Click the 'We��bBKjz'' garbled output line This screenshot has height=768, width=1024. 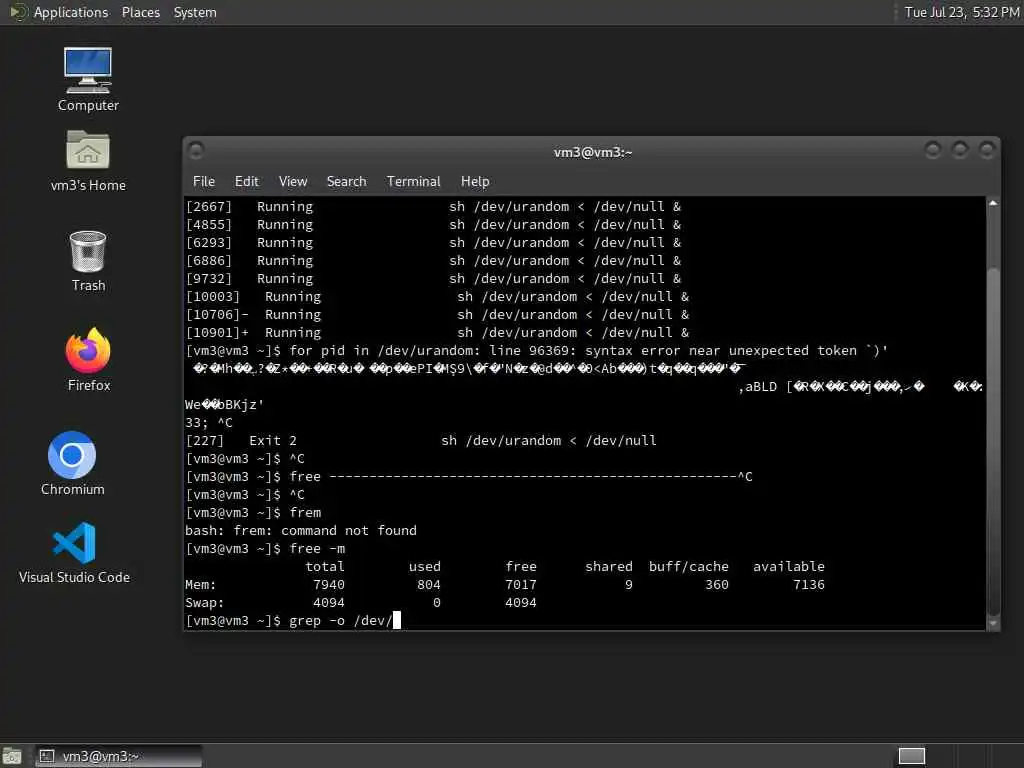(225, 404)
